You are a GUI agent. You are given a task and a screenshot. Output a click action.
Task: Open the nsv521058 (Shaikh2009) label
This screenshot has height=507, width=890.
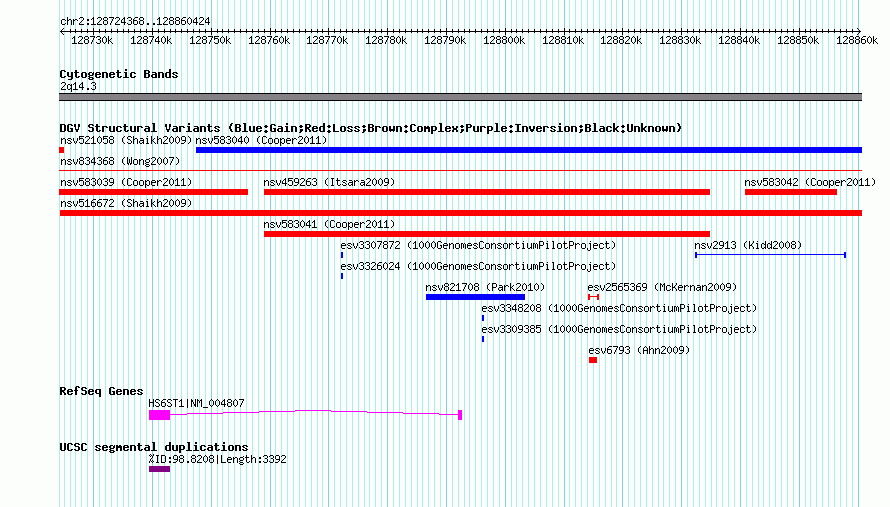click(x=126, y=140)
